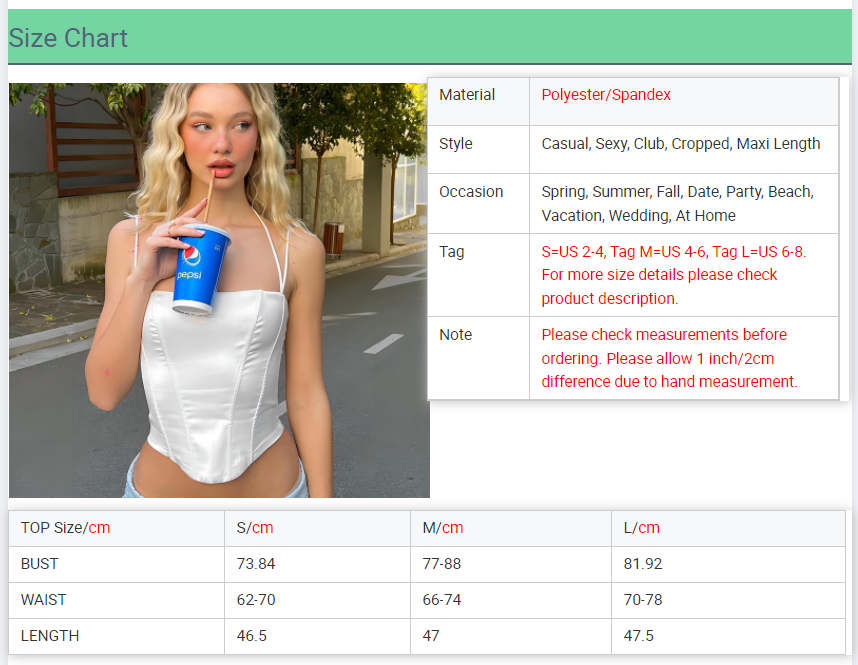858x665 pixels.
Task: Select the M/cm column header
Action: click(443, 528)
